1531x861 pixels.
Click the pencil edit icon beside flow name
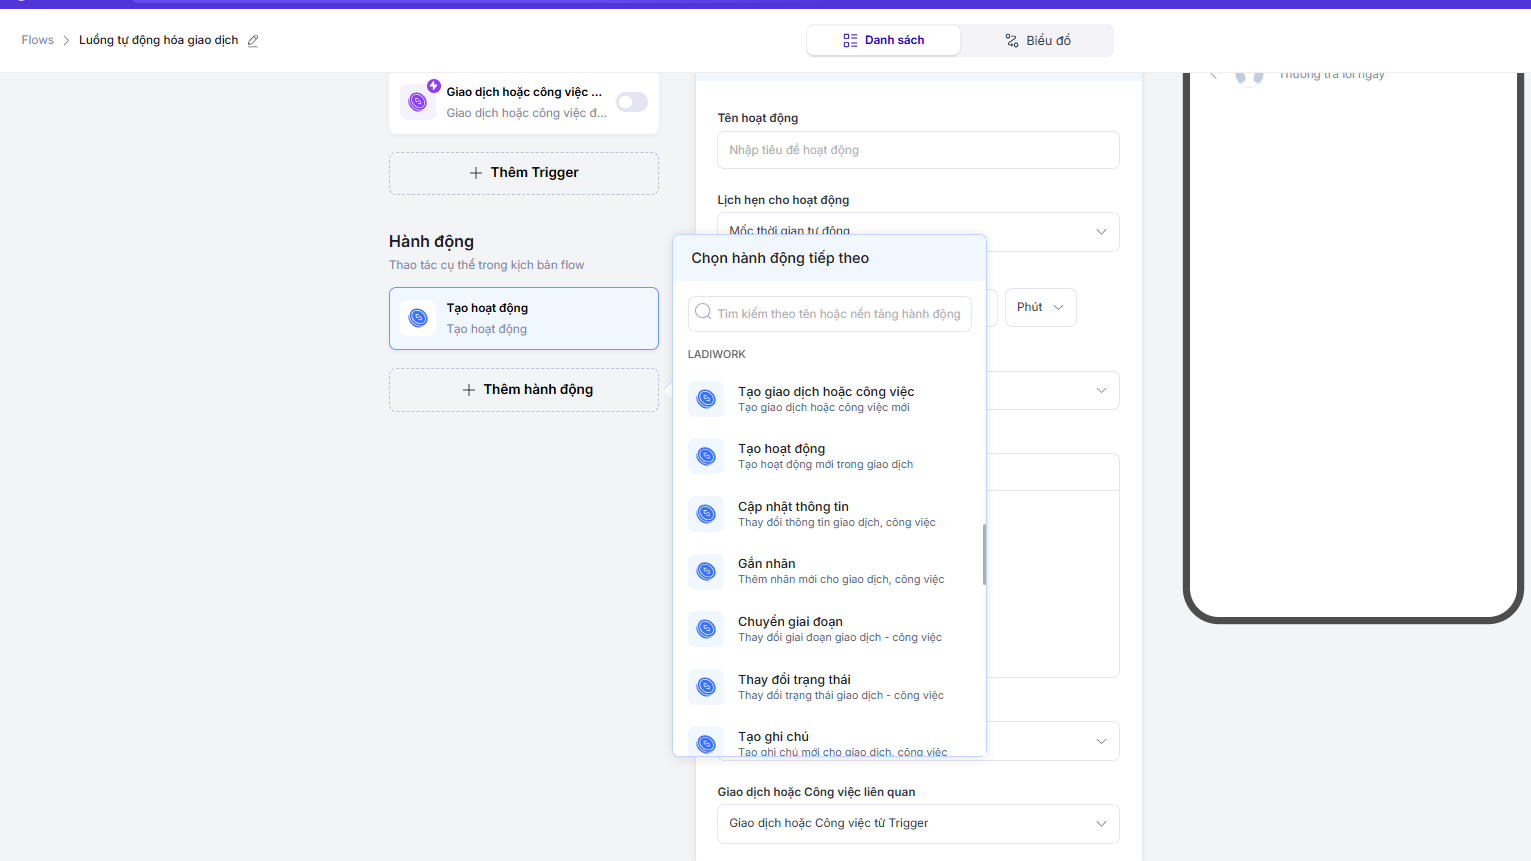click(253, 41)
